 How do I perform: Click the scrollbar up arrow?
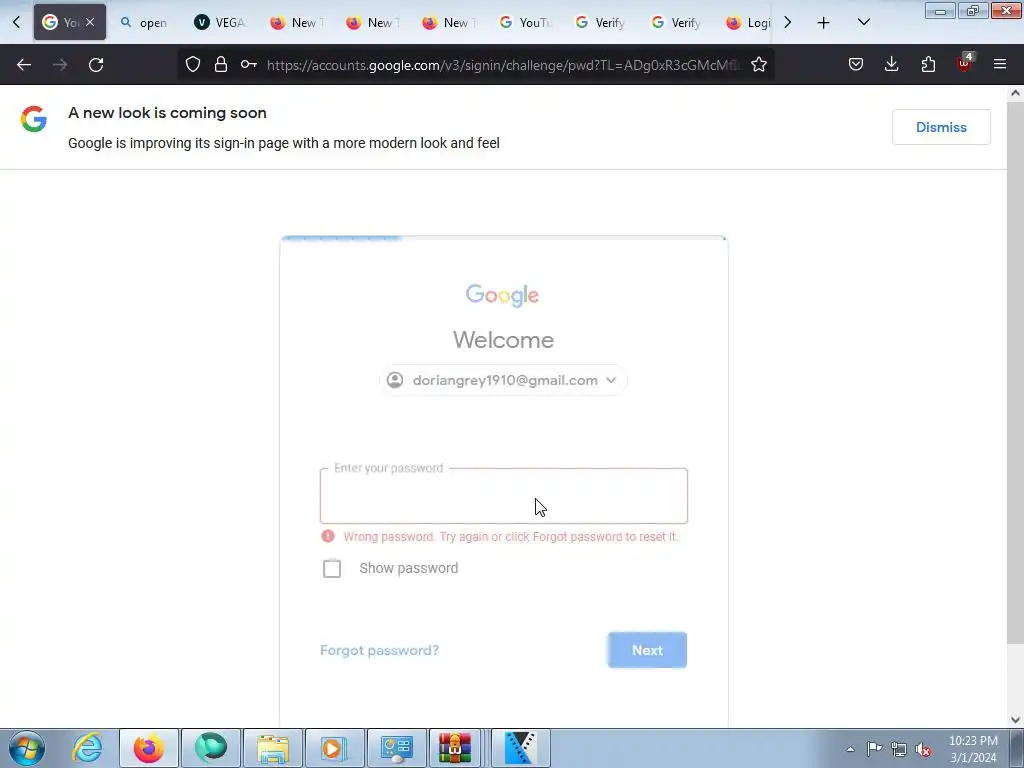point(1016,93)
